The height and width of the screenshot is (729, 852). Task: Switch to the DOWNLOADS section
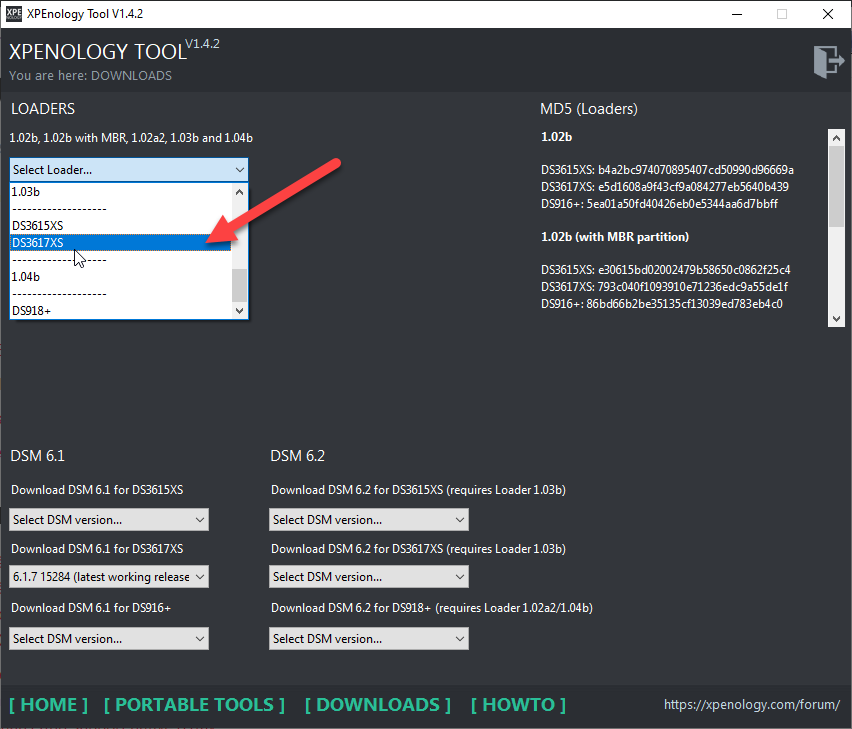[x=377, y=705]
